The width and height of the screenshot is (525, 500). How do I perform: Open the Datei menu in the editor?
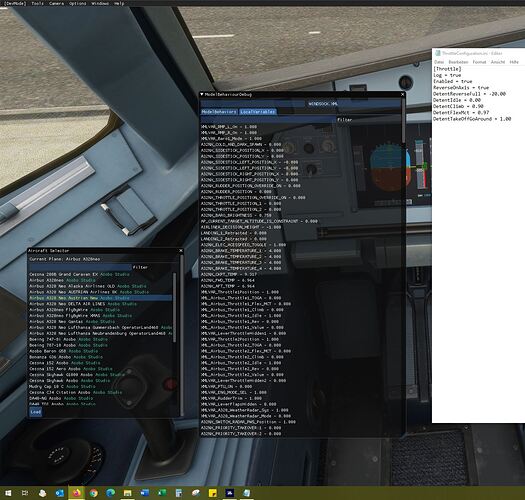(439, 62)
